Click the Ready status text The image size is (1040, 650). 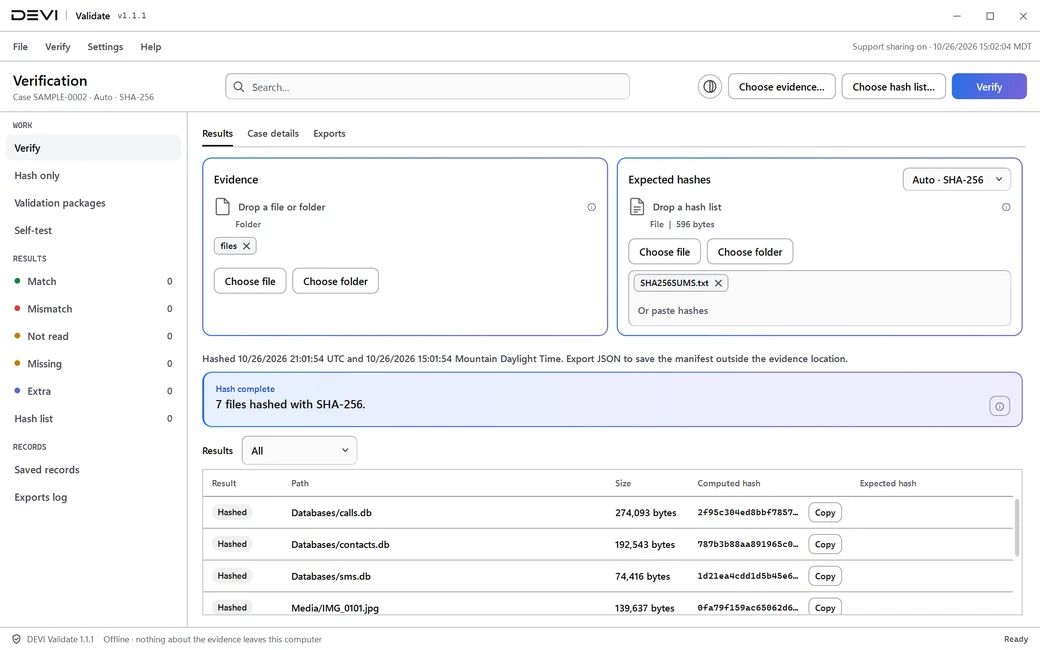[1015, 639]
